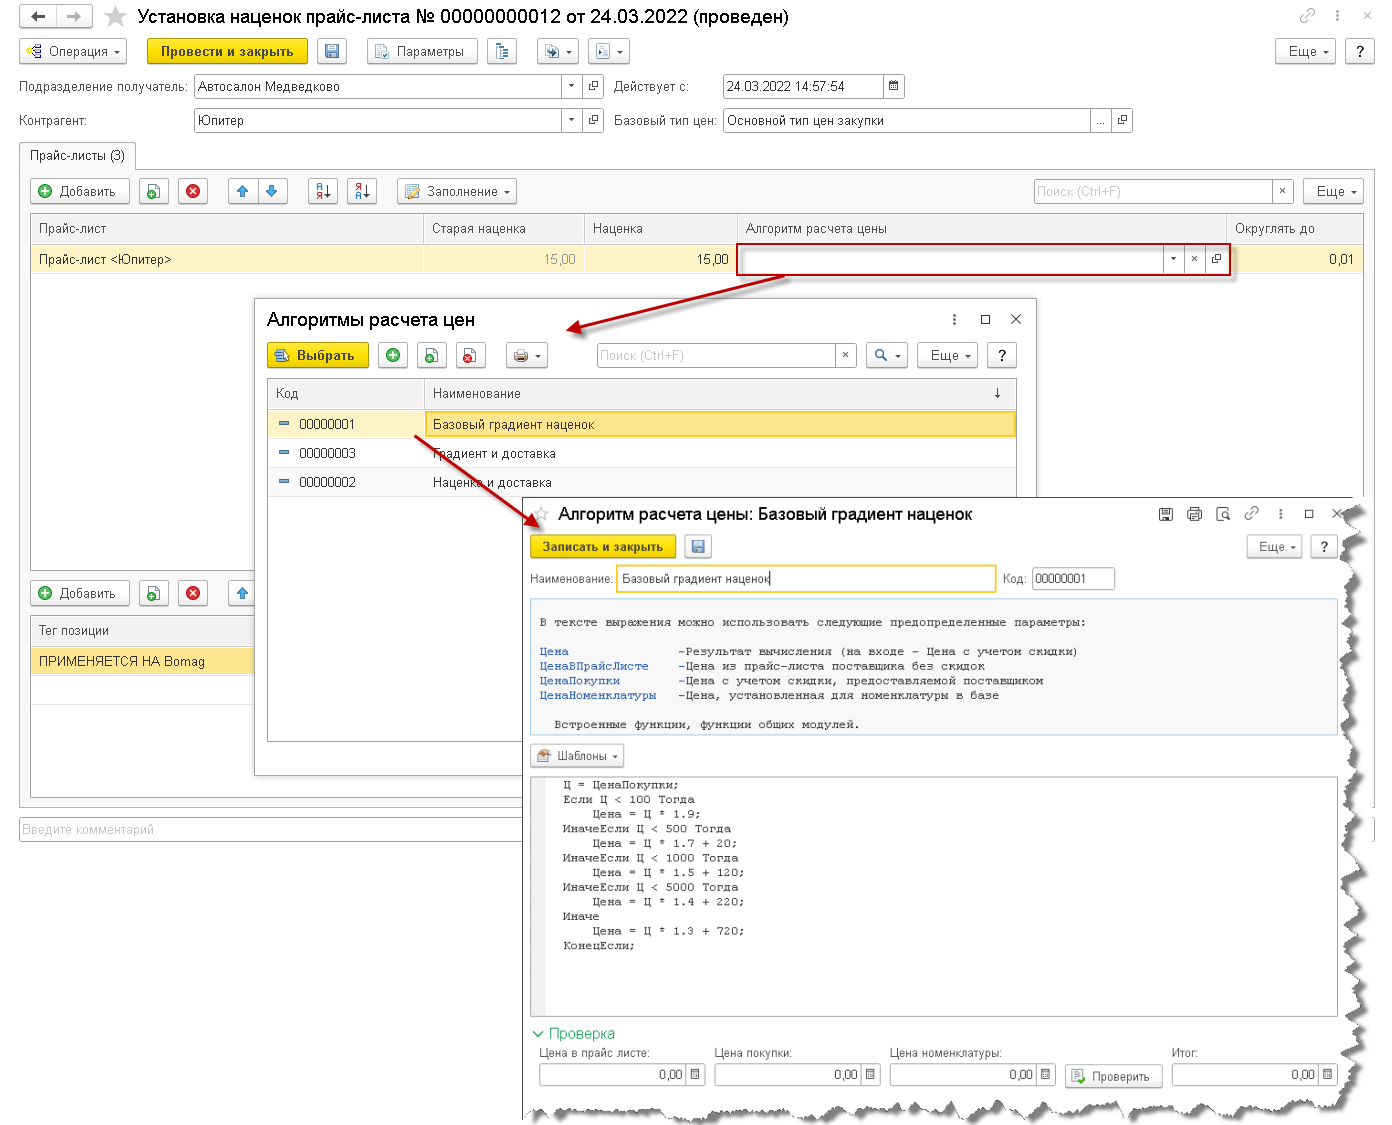This screenshot has width=1392, height=1125.
Task: Select the ПРИМЕНЯЕТСЯ НА Bomag tag row
Action: click(x=143, y=660)
